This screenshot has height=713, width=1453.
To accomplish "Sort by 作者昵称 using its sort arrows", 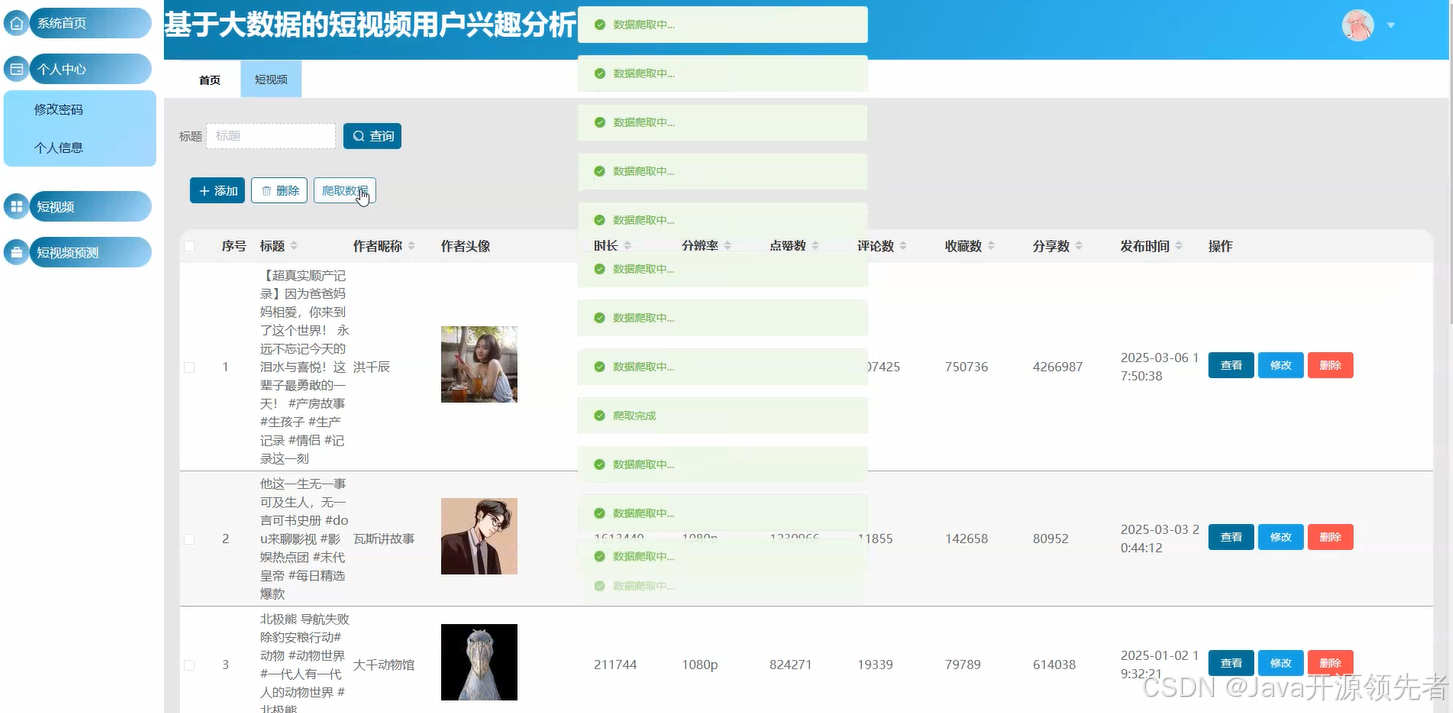I will pos(412,246).
